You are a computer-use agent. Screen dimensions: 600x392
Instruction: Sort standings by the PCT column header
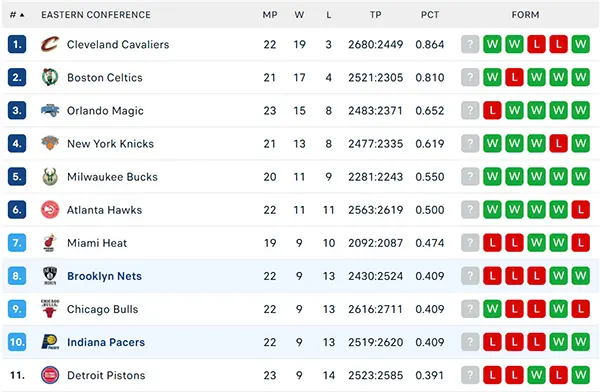(430, 15)
